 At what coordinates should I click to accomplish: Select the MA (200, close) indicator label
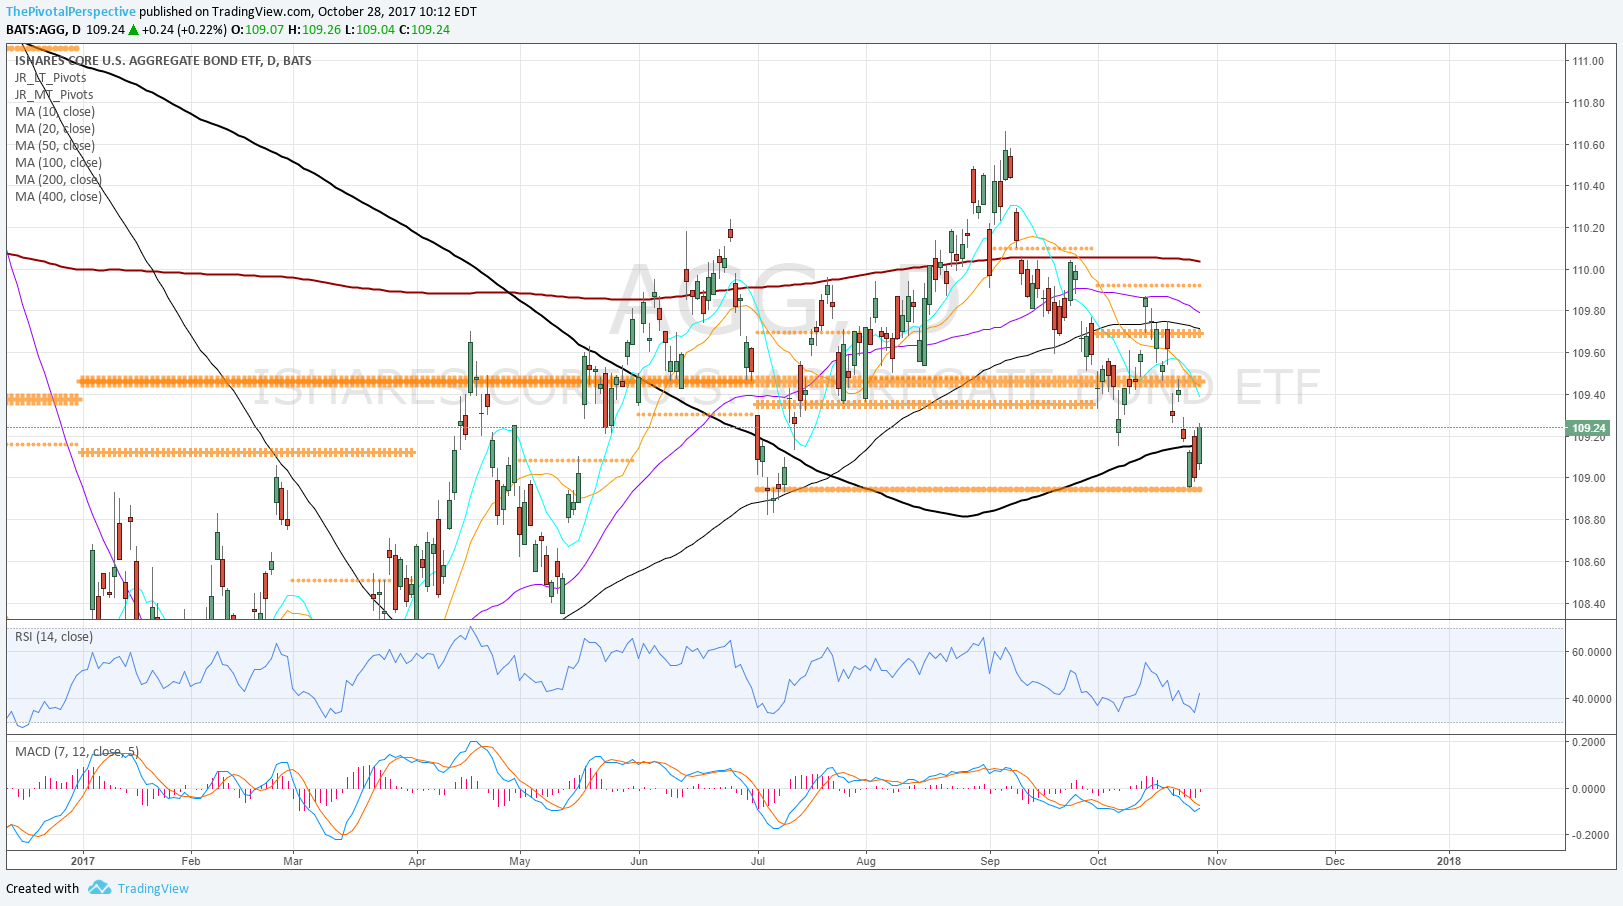(x=59, y=179)
